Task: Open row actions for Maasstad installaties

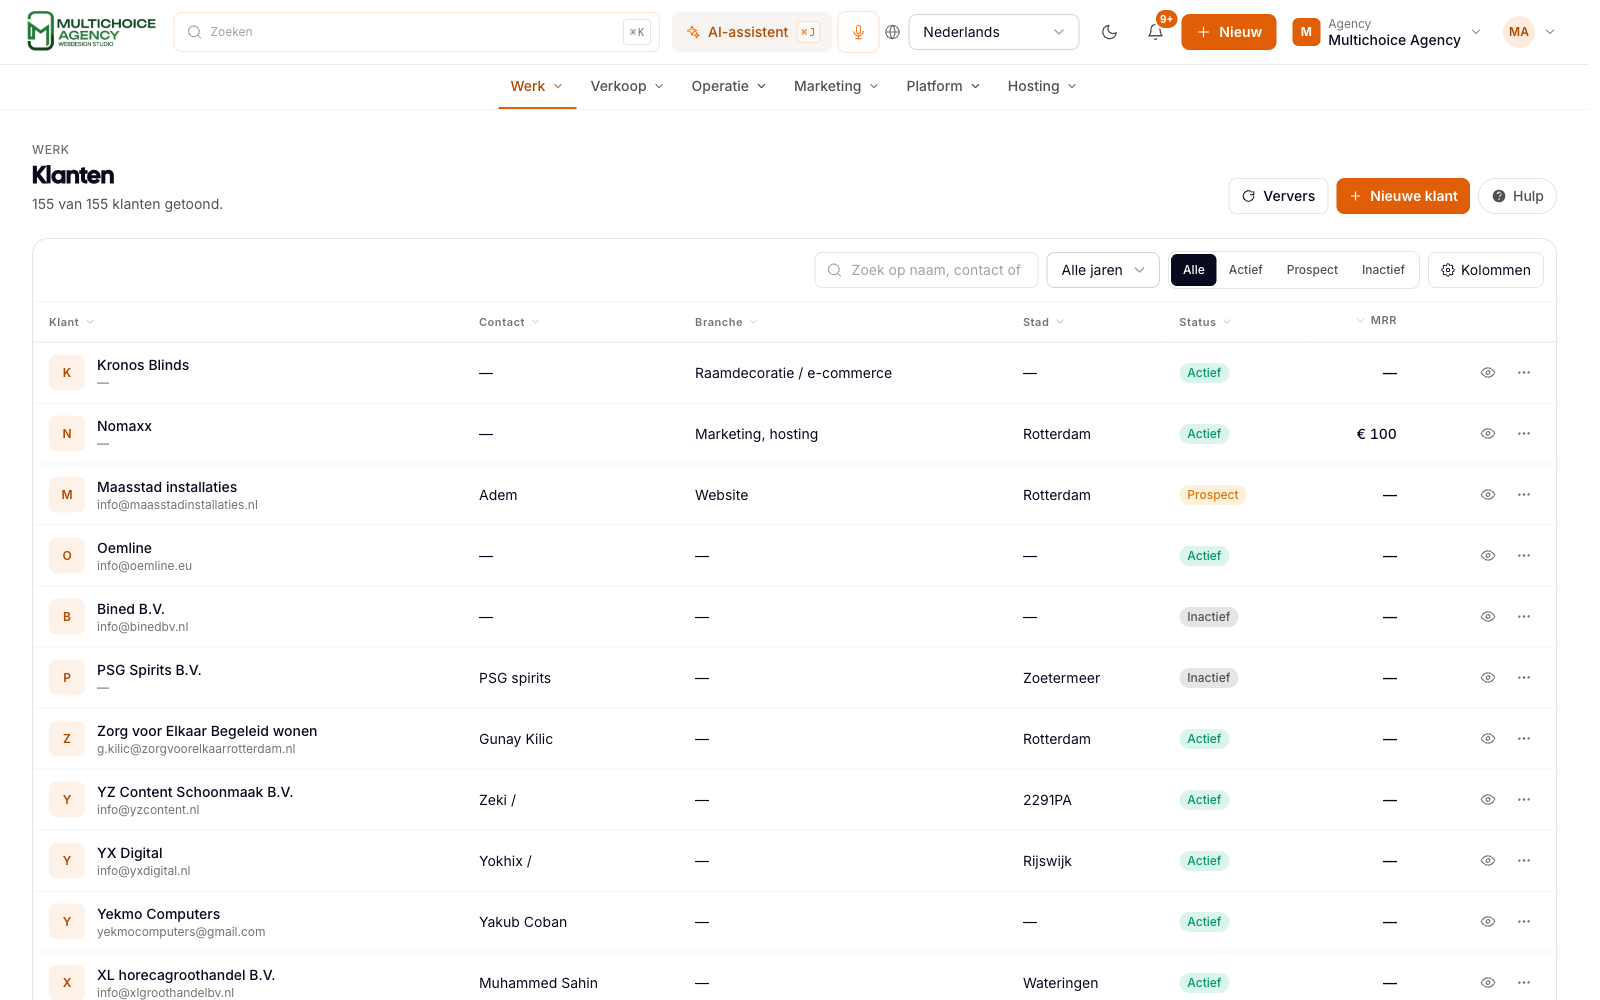Action: click(1524, 495)
